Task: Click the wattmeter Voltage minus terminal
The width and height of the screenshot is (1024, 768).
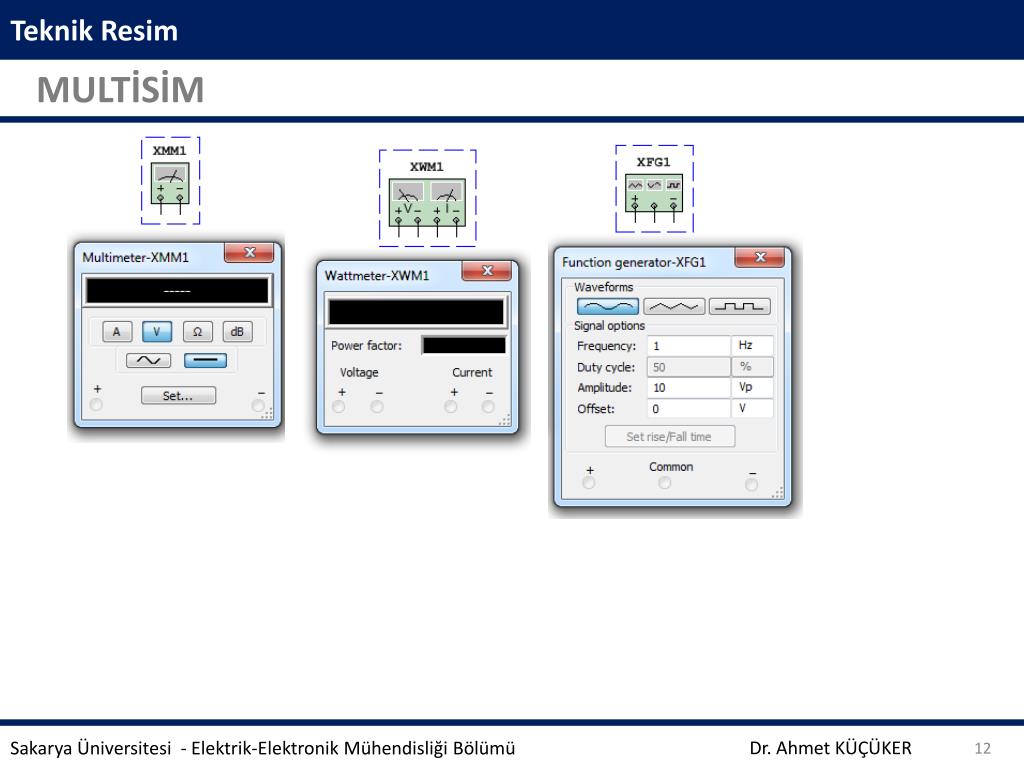Action: 377,407
